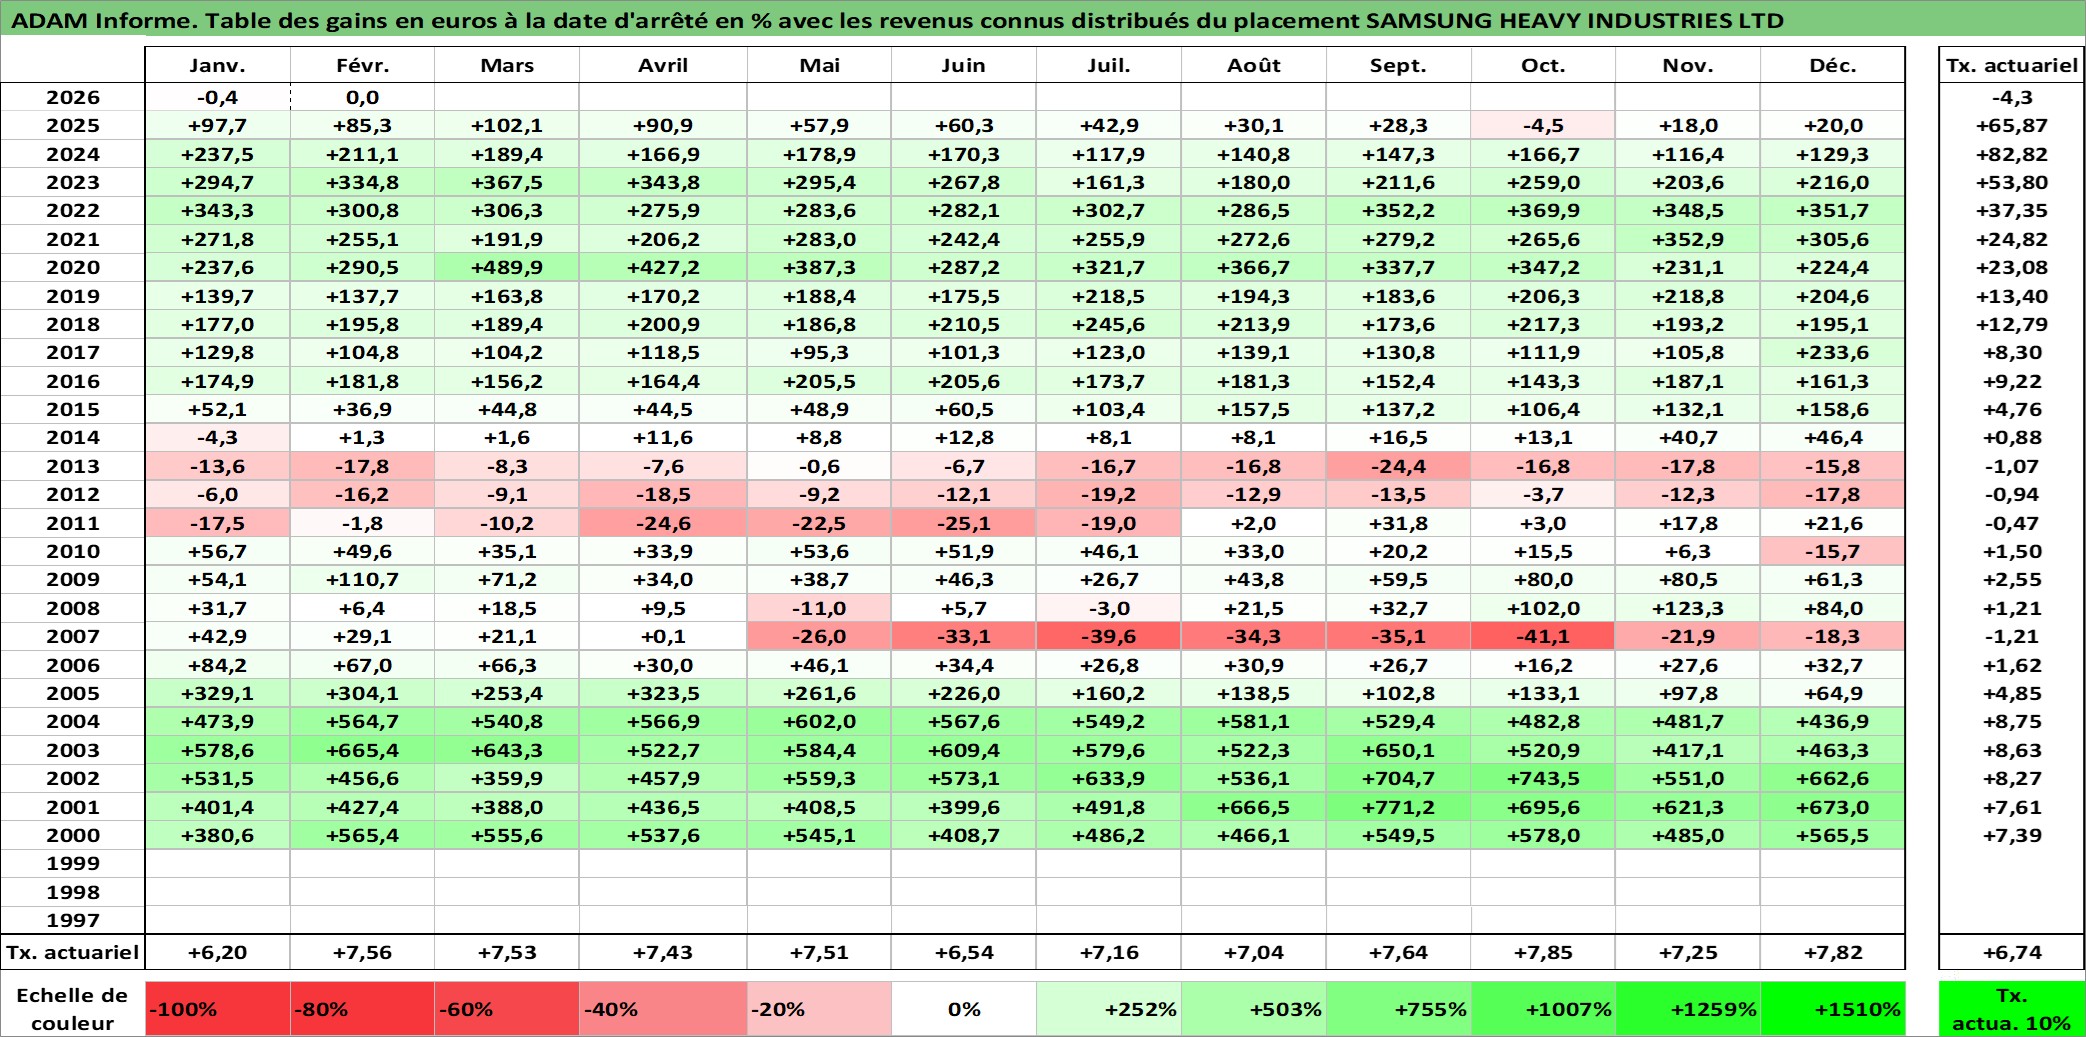Select the 'Avril' column header
The width and height of the screenshot is (2086, 1037).
point(663,65)
